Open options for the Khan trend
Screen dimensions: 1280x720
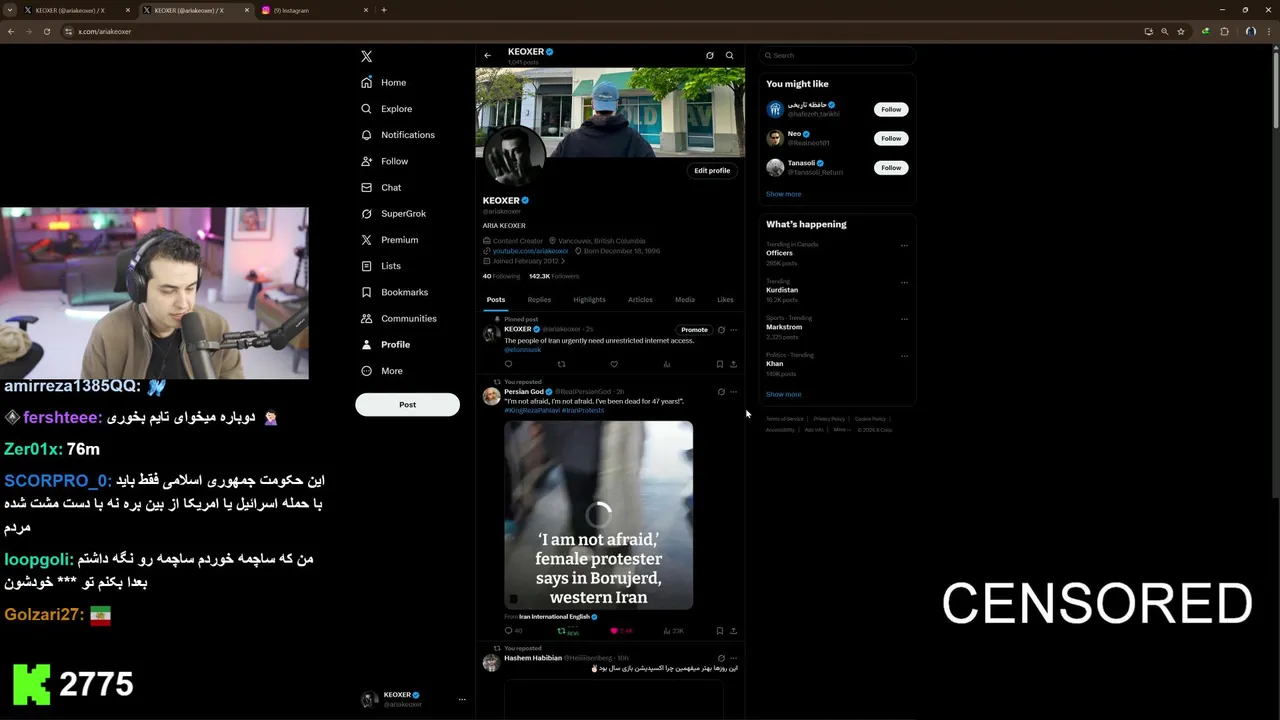coord(904,356)
